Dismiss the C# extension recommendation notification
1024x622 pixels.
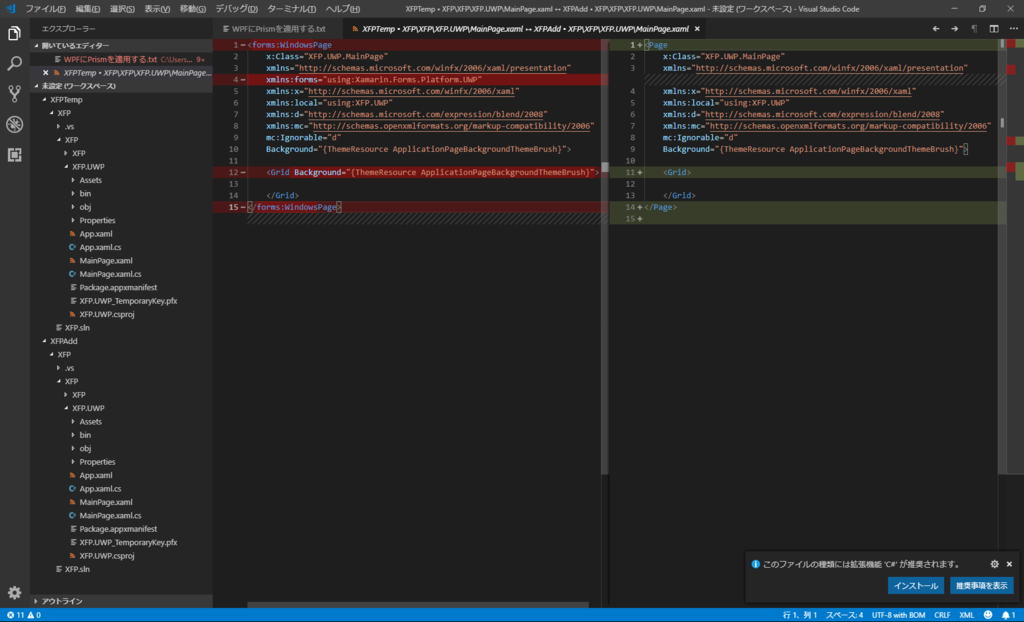1010,564
